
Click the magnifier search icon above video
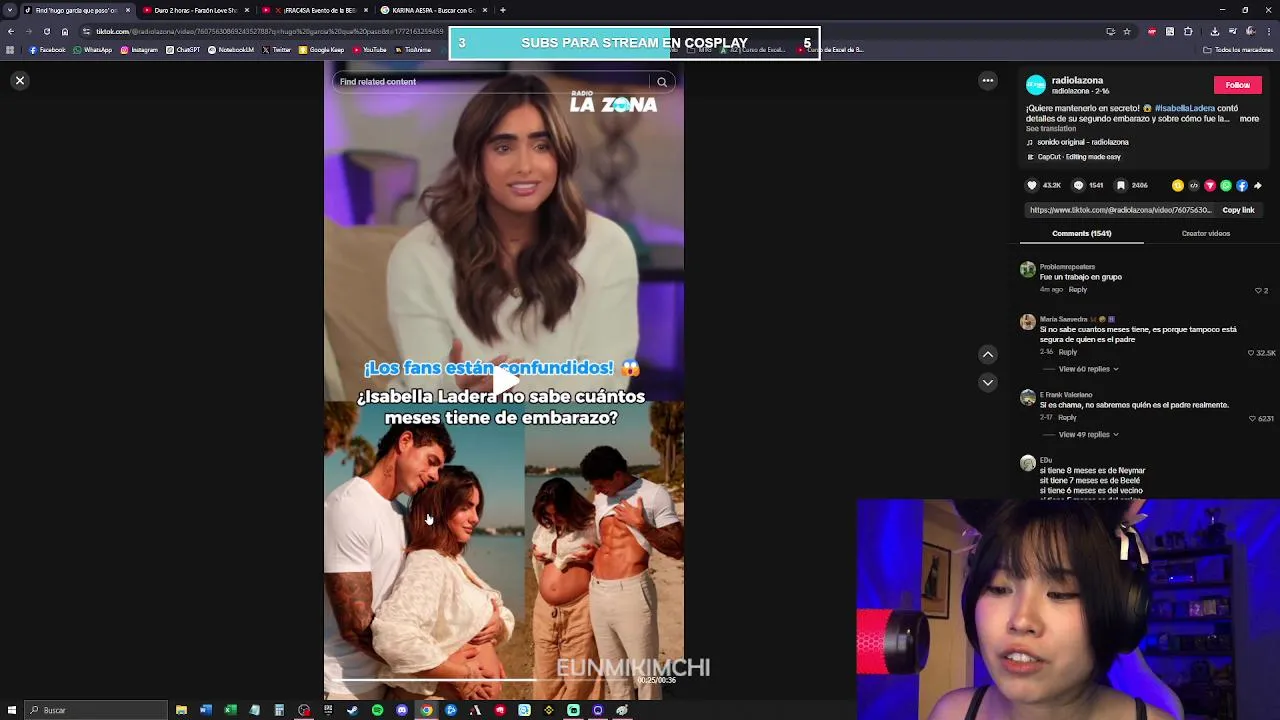(662, 82)
